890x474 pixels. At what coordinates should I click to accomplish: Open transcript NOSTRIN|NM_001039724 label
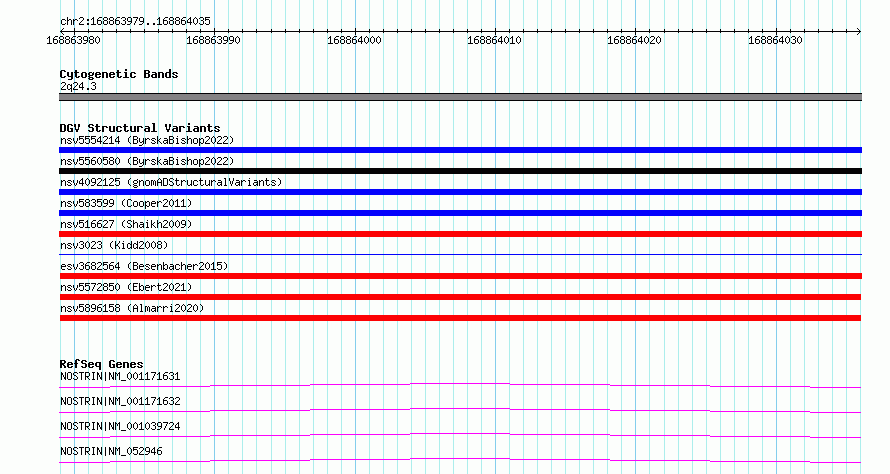click(120, 426)
